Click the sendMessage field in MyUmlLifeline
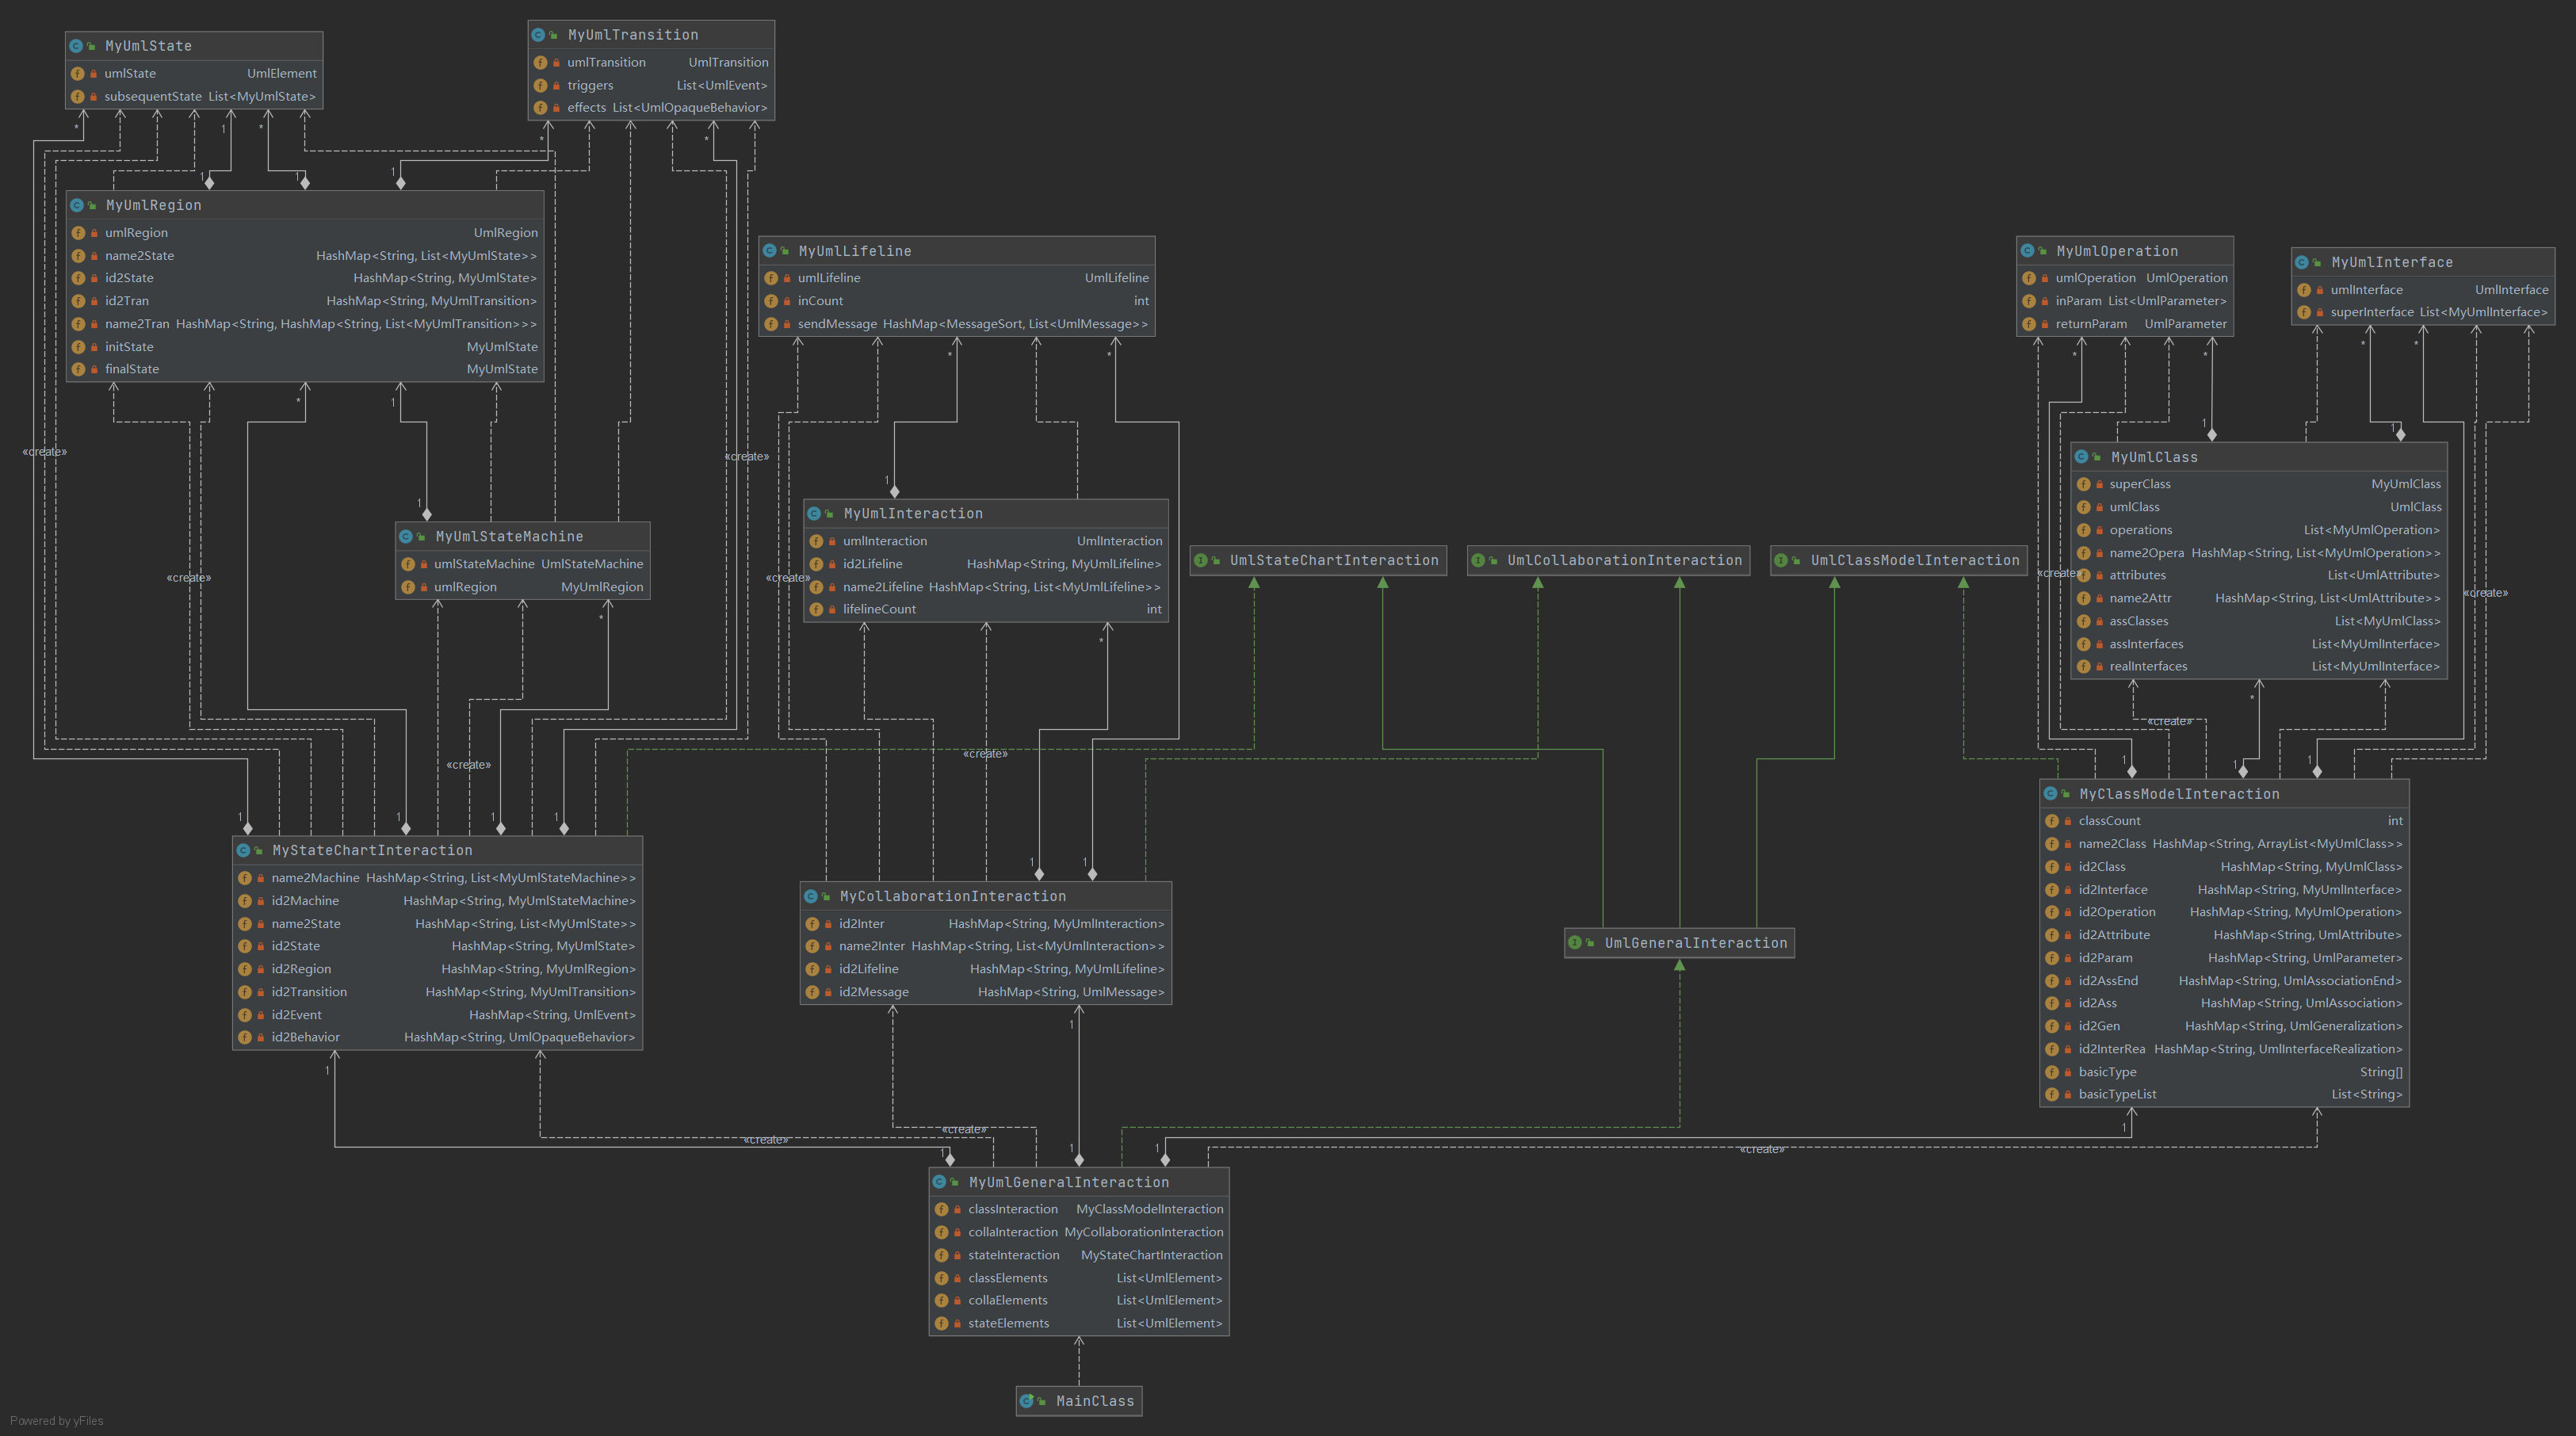This screenshot has height=1436, width=2576. (837, 324)
